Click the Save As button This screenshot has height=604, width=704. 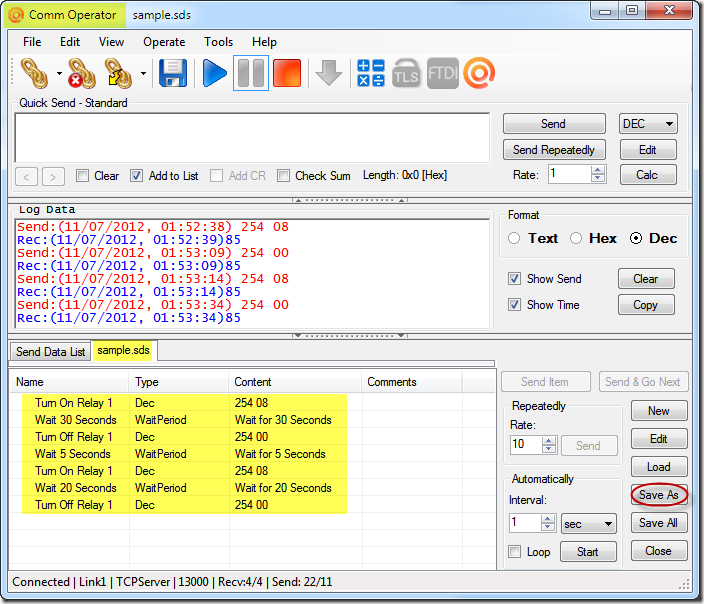[659, 495]
